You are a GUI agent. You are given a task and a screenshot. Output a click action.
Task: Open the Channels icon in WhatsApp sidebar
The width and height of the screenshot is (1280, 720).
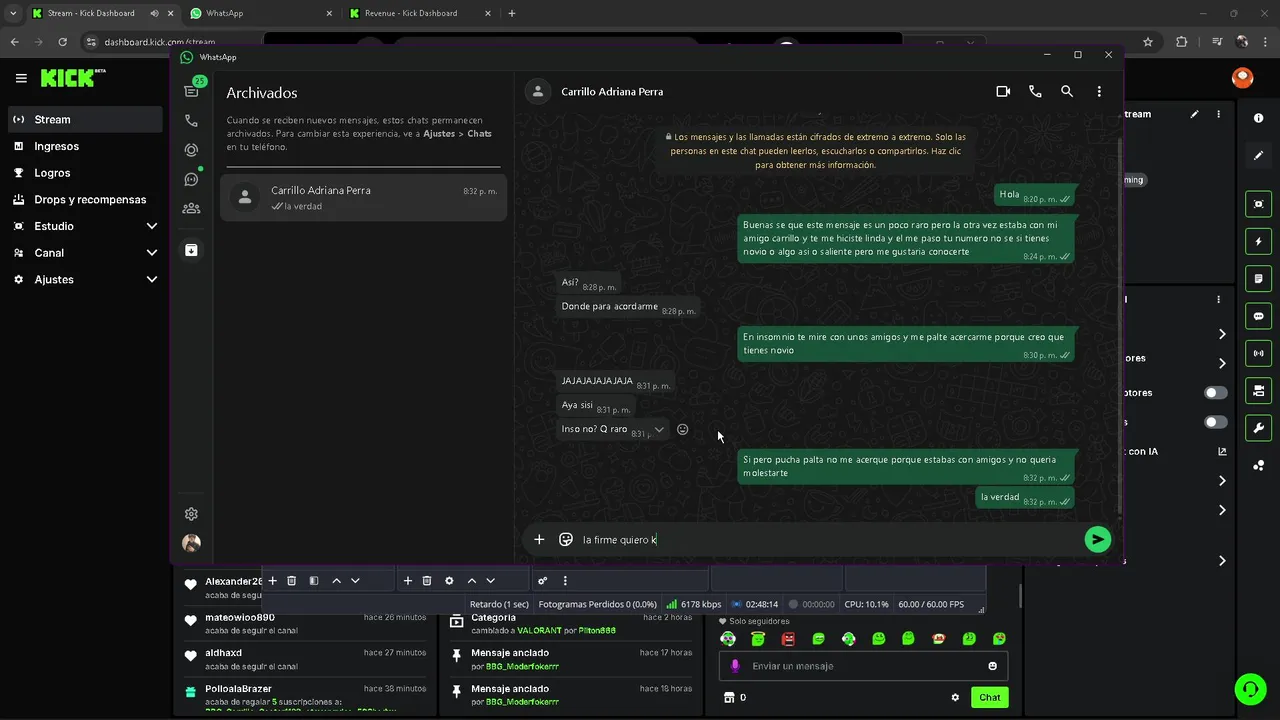(191, 179)
